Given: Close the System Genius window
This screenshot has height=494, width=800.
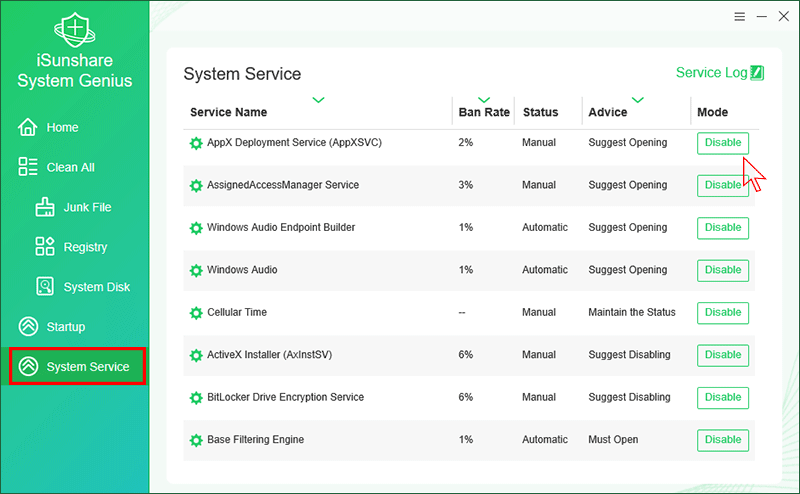Looking at the screenshot, I should (x=784, y=16).
